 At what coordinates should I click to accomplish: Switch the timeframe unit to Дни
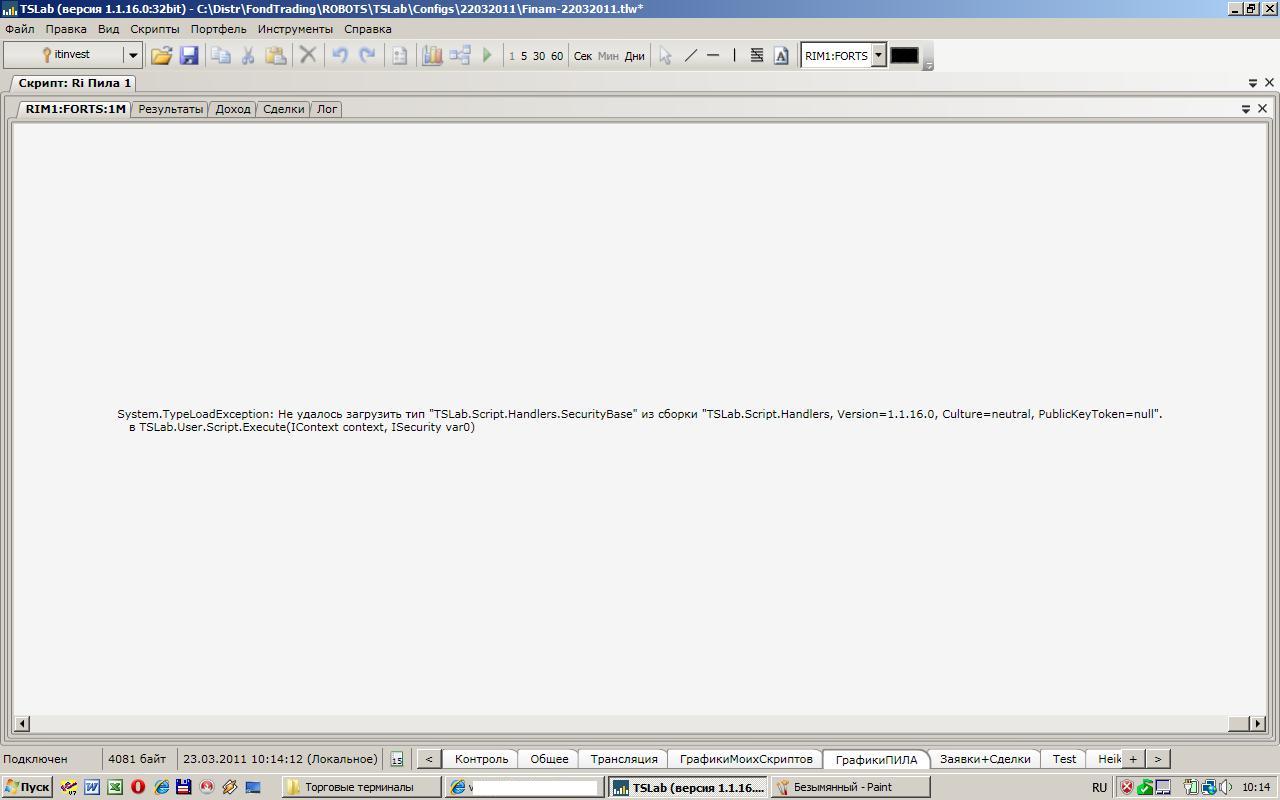click(635, 56)
